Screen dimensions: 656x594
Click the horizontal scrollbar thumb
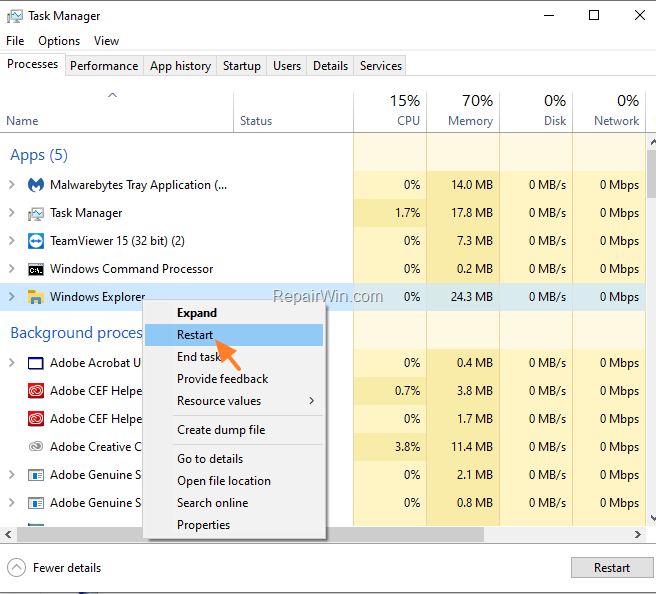click(250, 535)
